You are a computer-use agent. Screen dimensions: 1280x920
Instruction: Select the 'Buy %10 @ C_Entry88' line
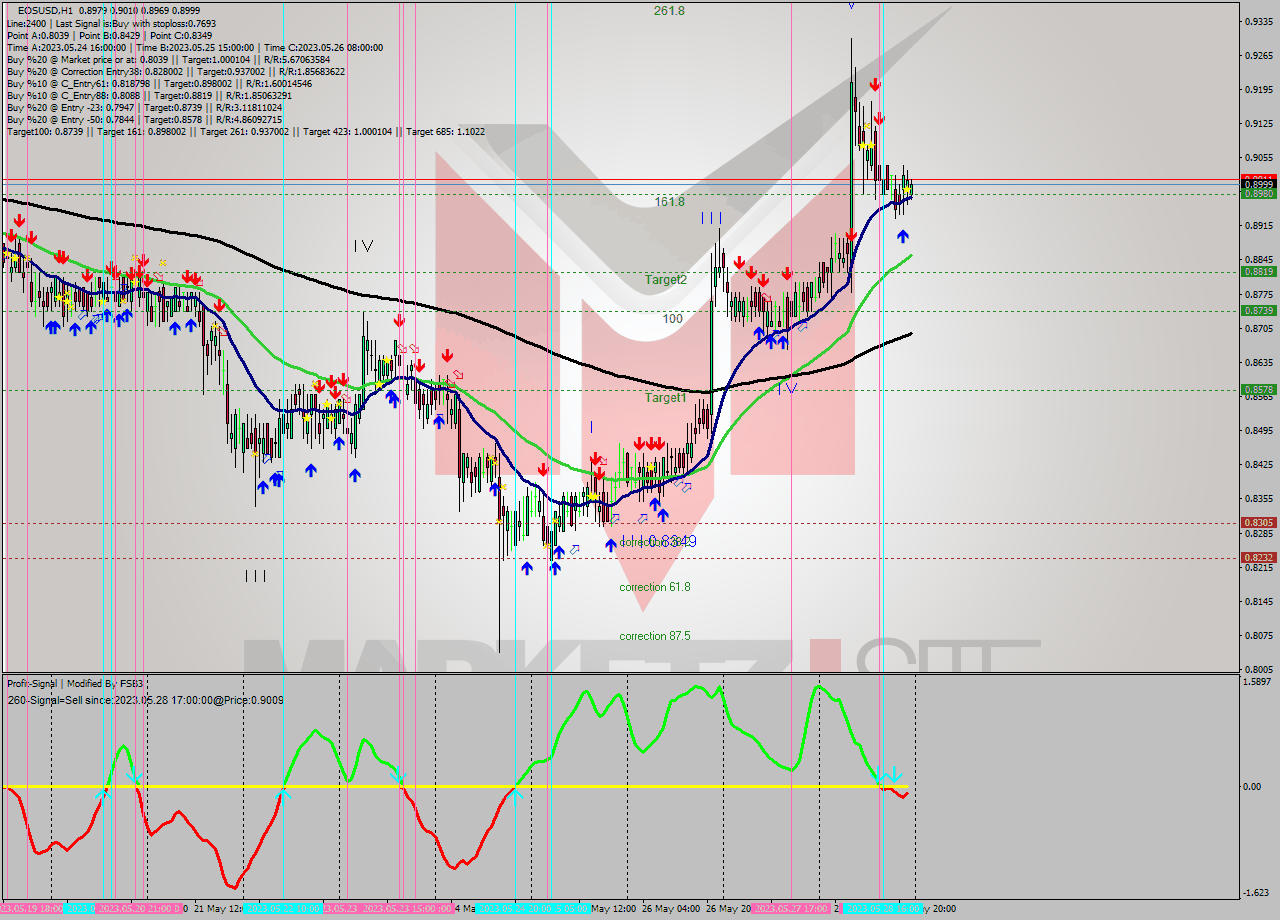147,95
